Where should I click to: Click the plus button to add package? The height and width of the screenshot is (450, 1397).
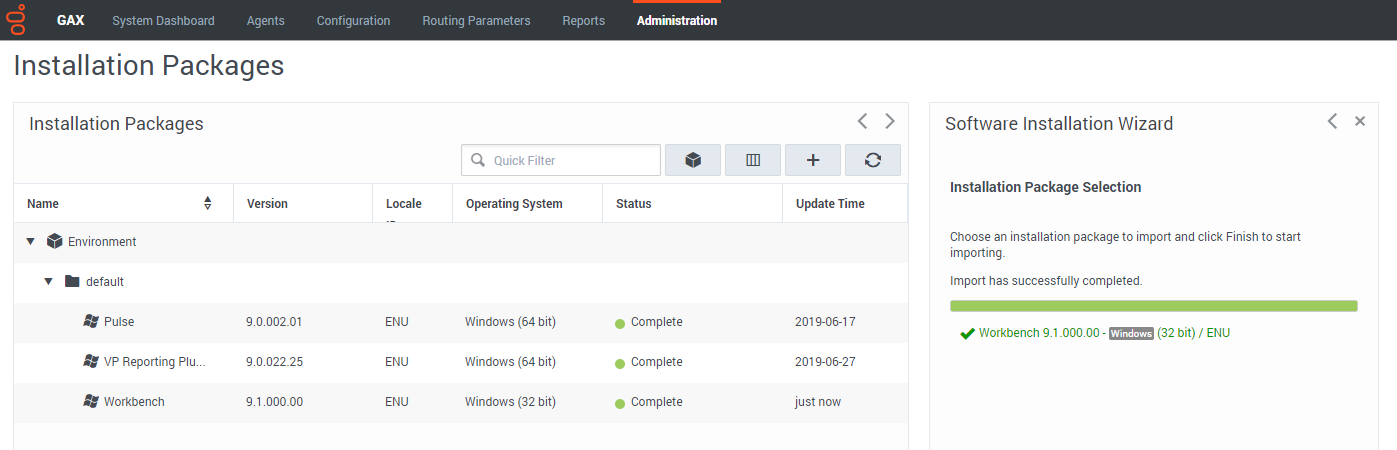813,160
